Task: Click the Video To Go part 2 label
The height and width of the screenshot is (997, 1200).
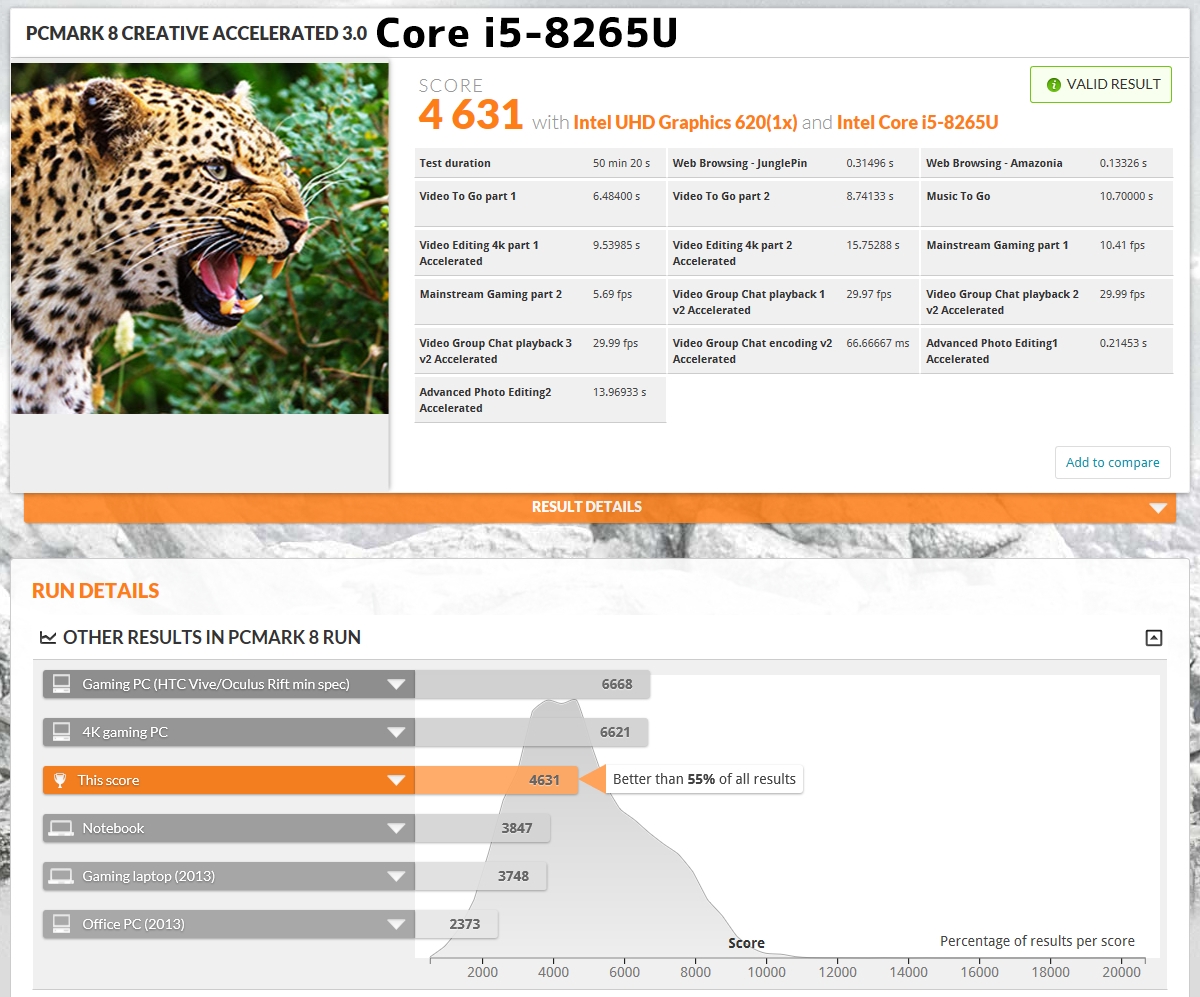Action: click(x=721, y=196)
